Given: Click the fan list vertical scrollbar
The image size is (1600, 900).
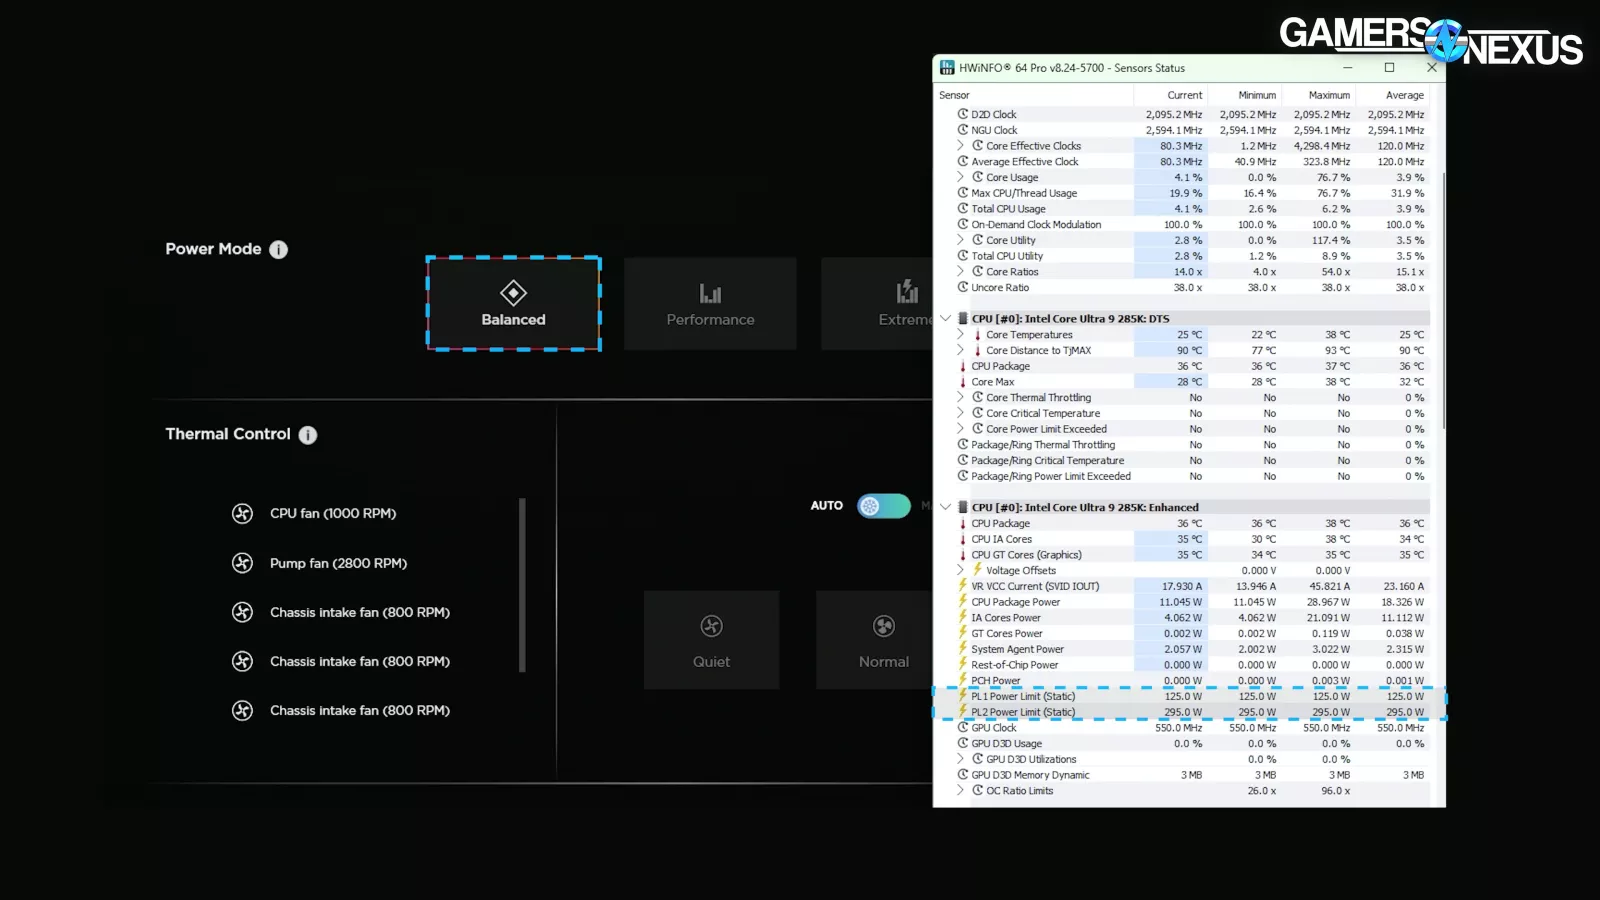Looking at the screenshot, I should [x=522, y=585].
